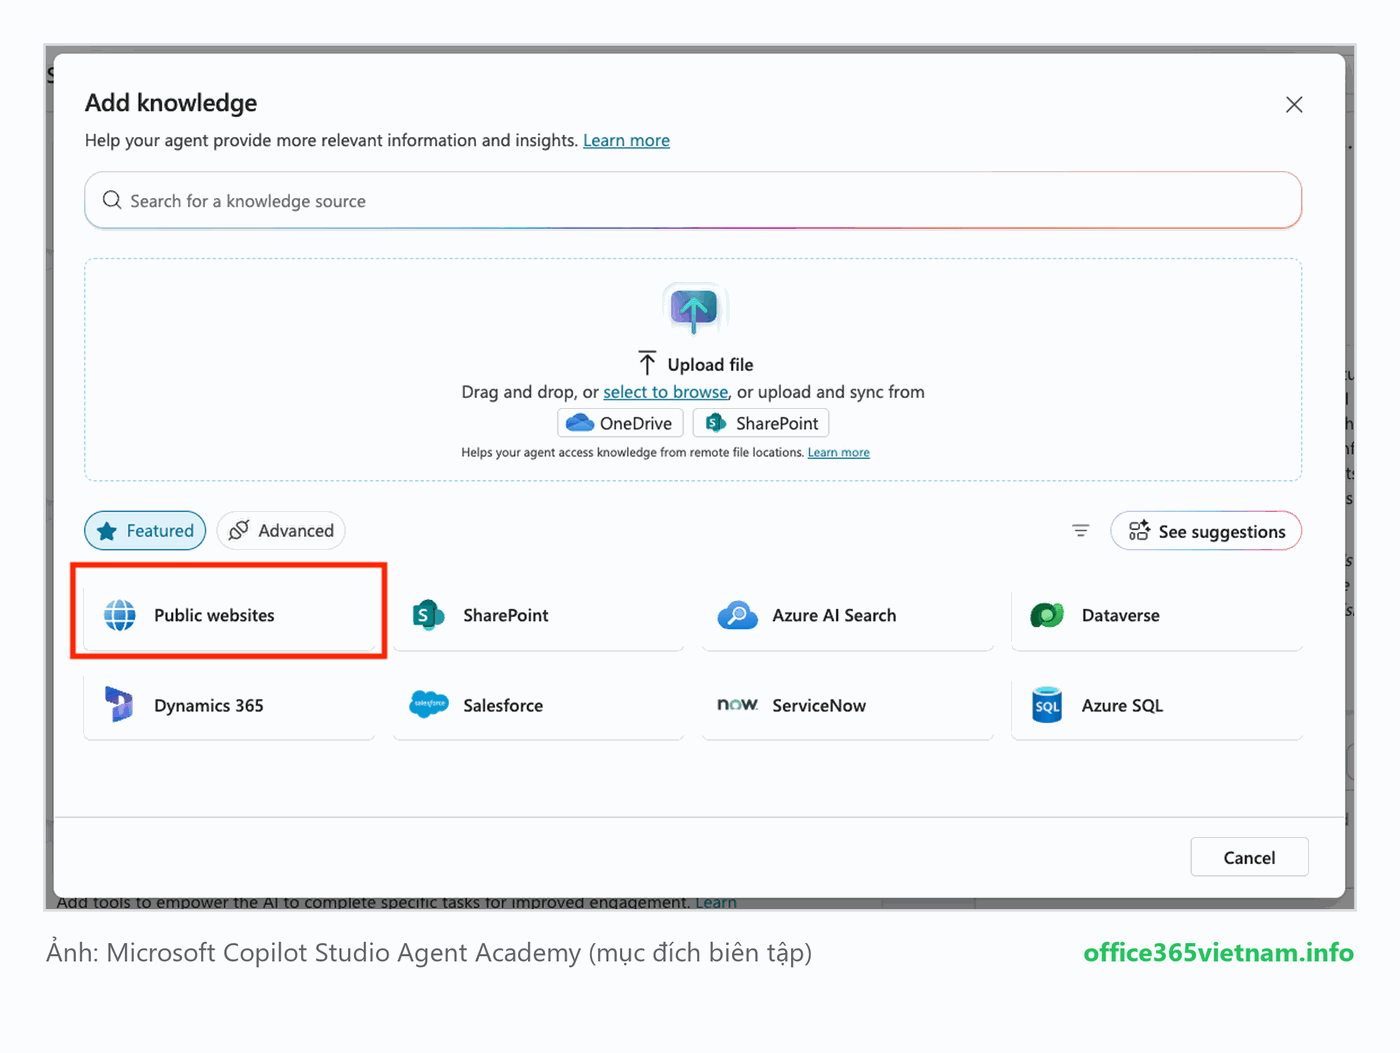Choose the Dataverse source label
Screen dimensions: 1400x1053
(x=1121, y=615)
